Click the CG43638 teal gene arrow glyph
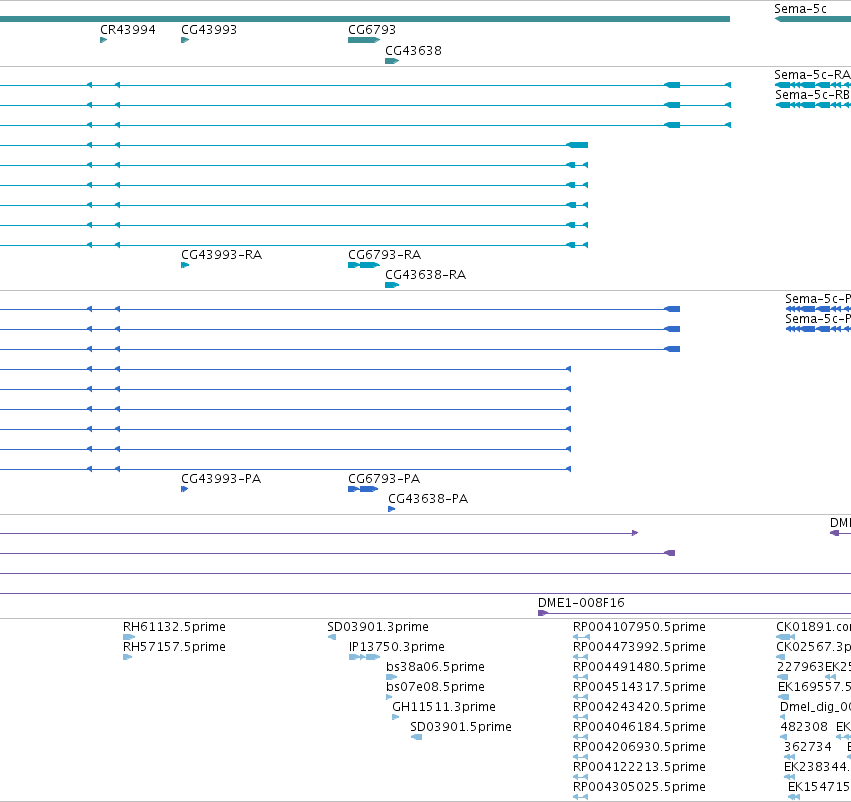851x802 pixels. [x=392, y=61]
